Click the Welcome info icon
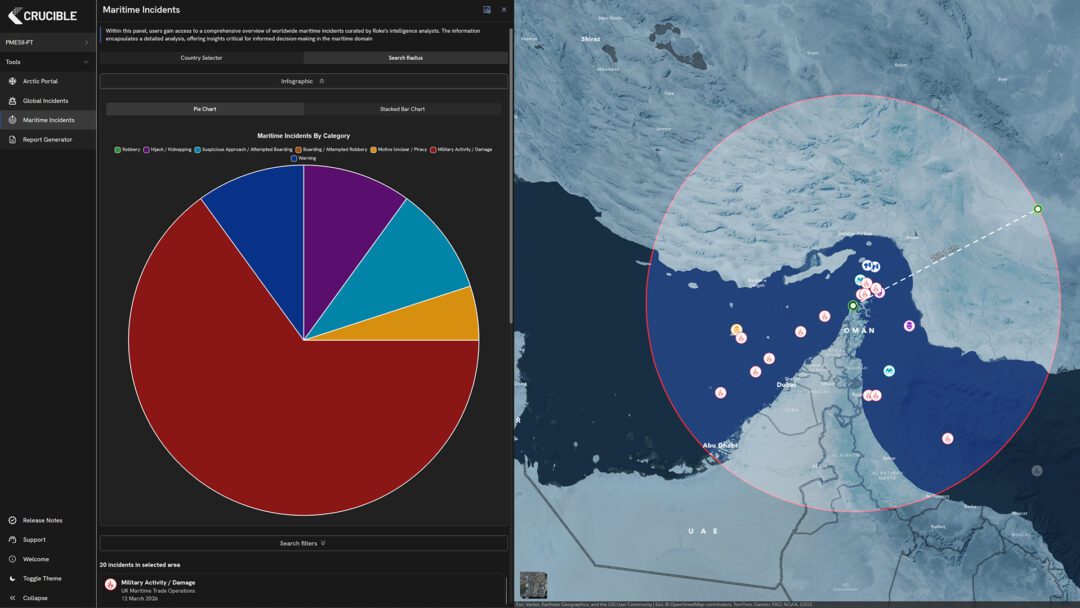Viewport: 1080px width, 608px height. [13, 559]
